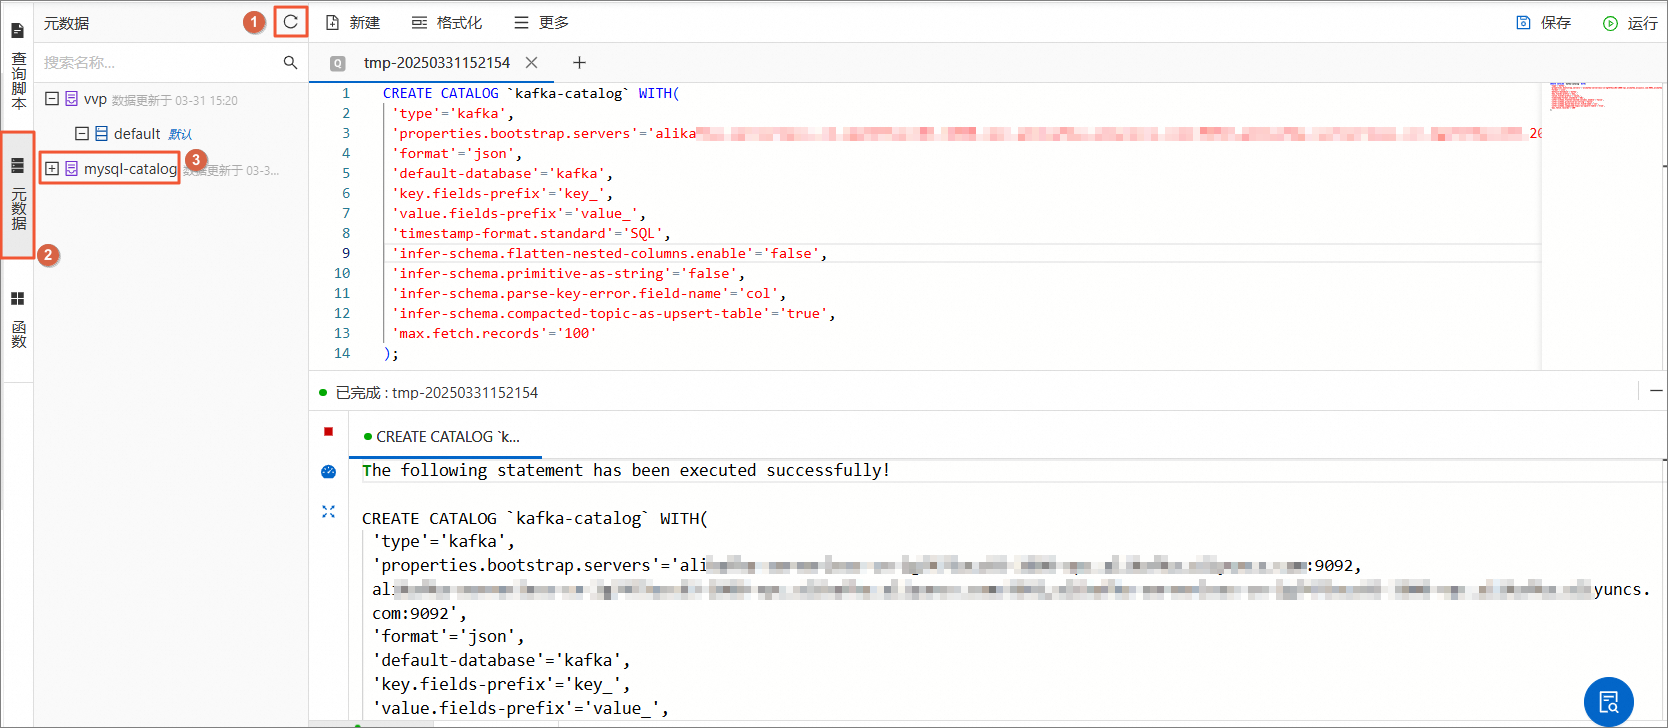This screenshot has height=728, width=1668.
Task: Click the 'format'='json' editor line
Action: pyautogui.click(x=457, y=153)
